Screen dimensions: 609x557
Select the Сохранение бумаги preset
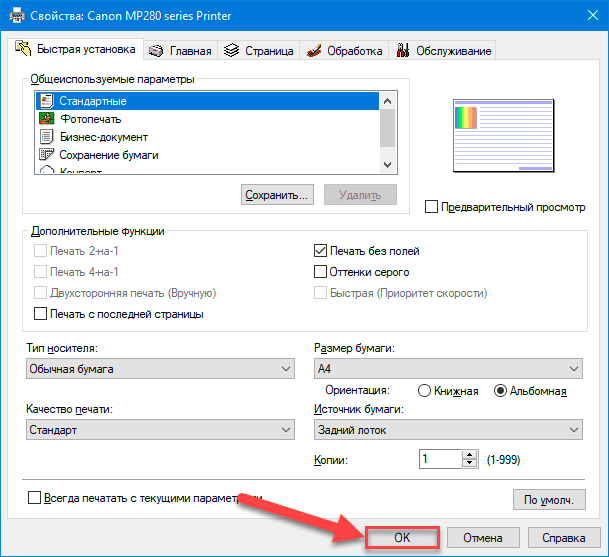(207, 155)
